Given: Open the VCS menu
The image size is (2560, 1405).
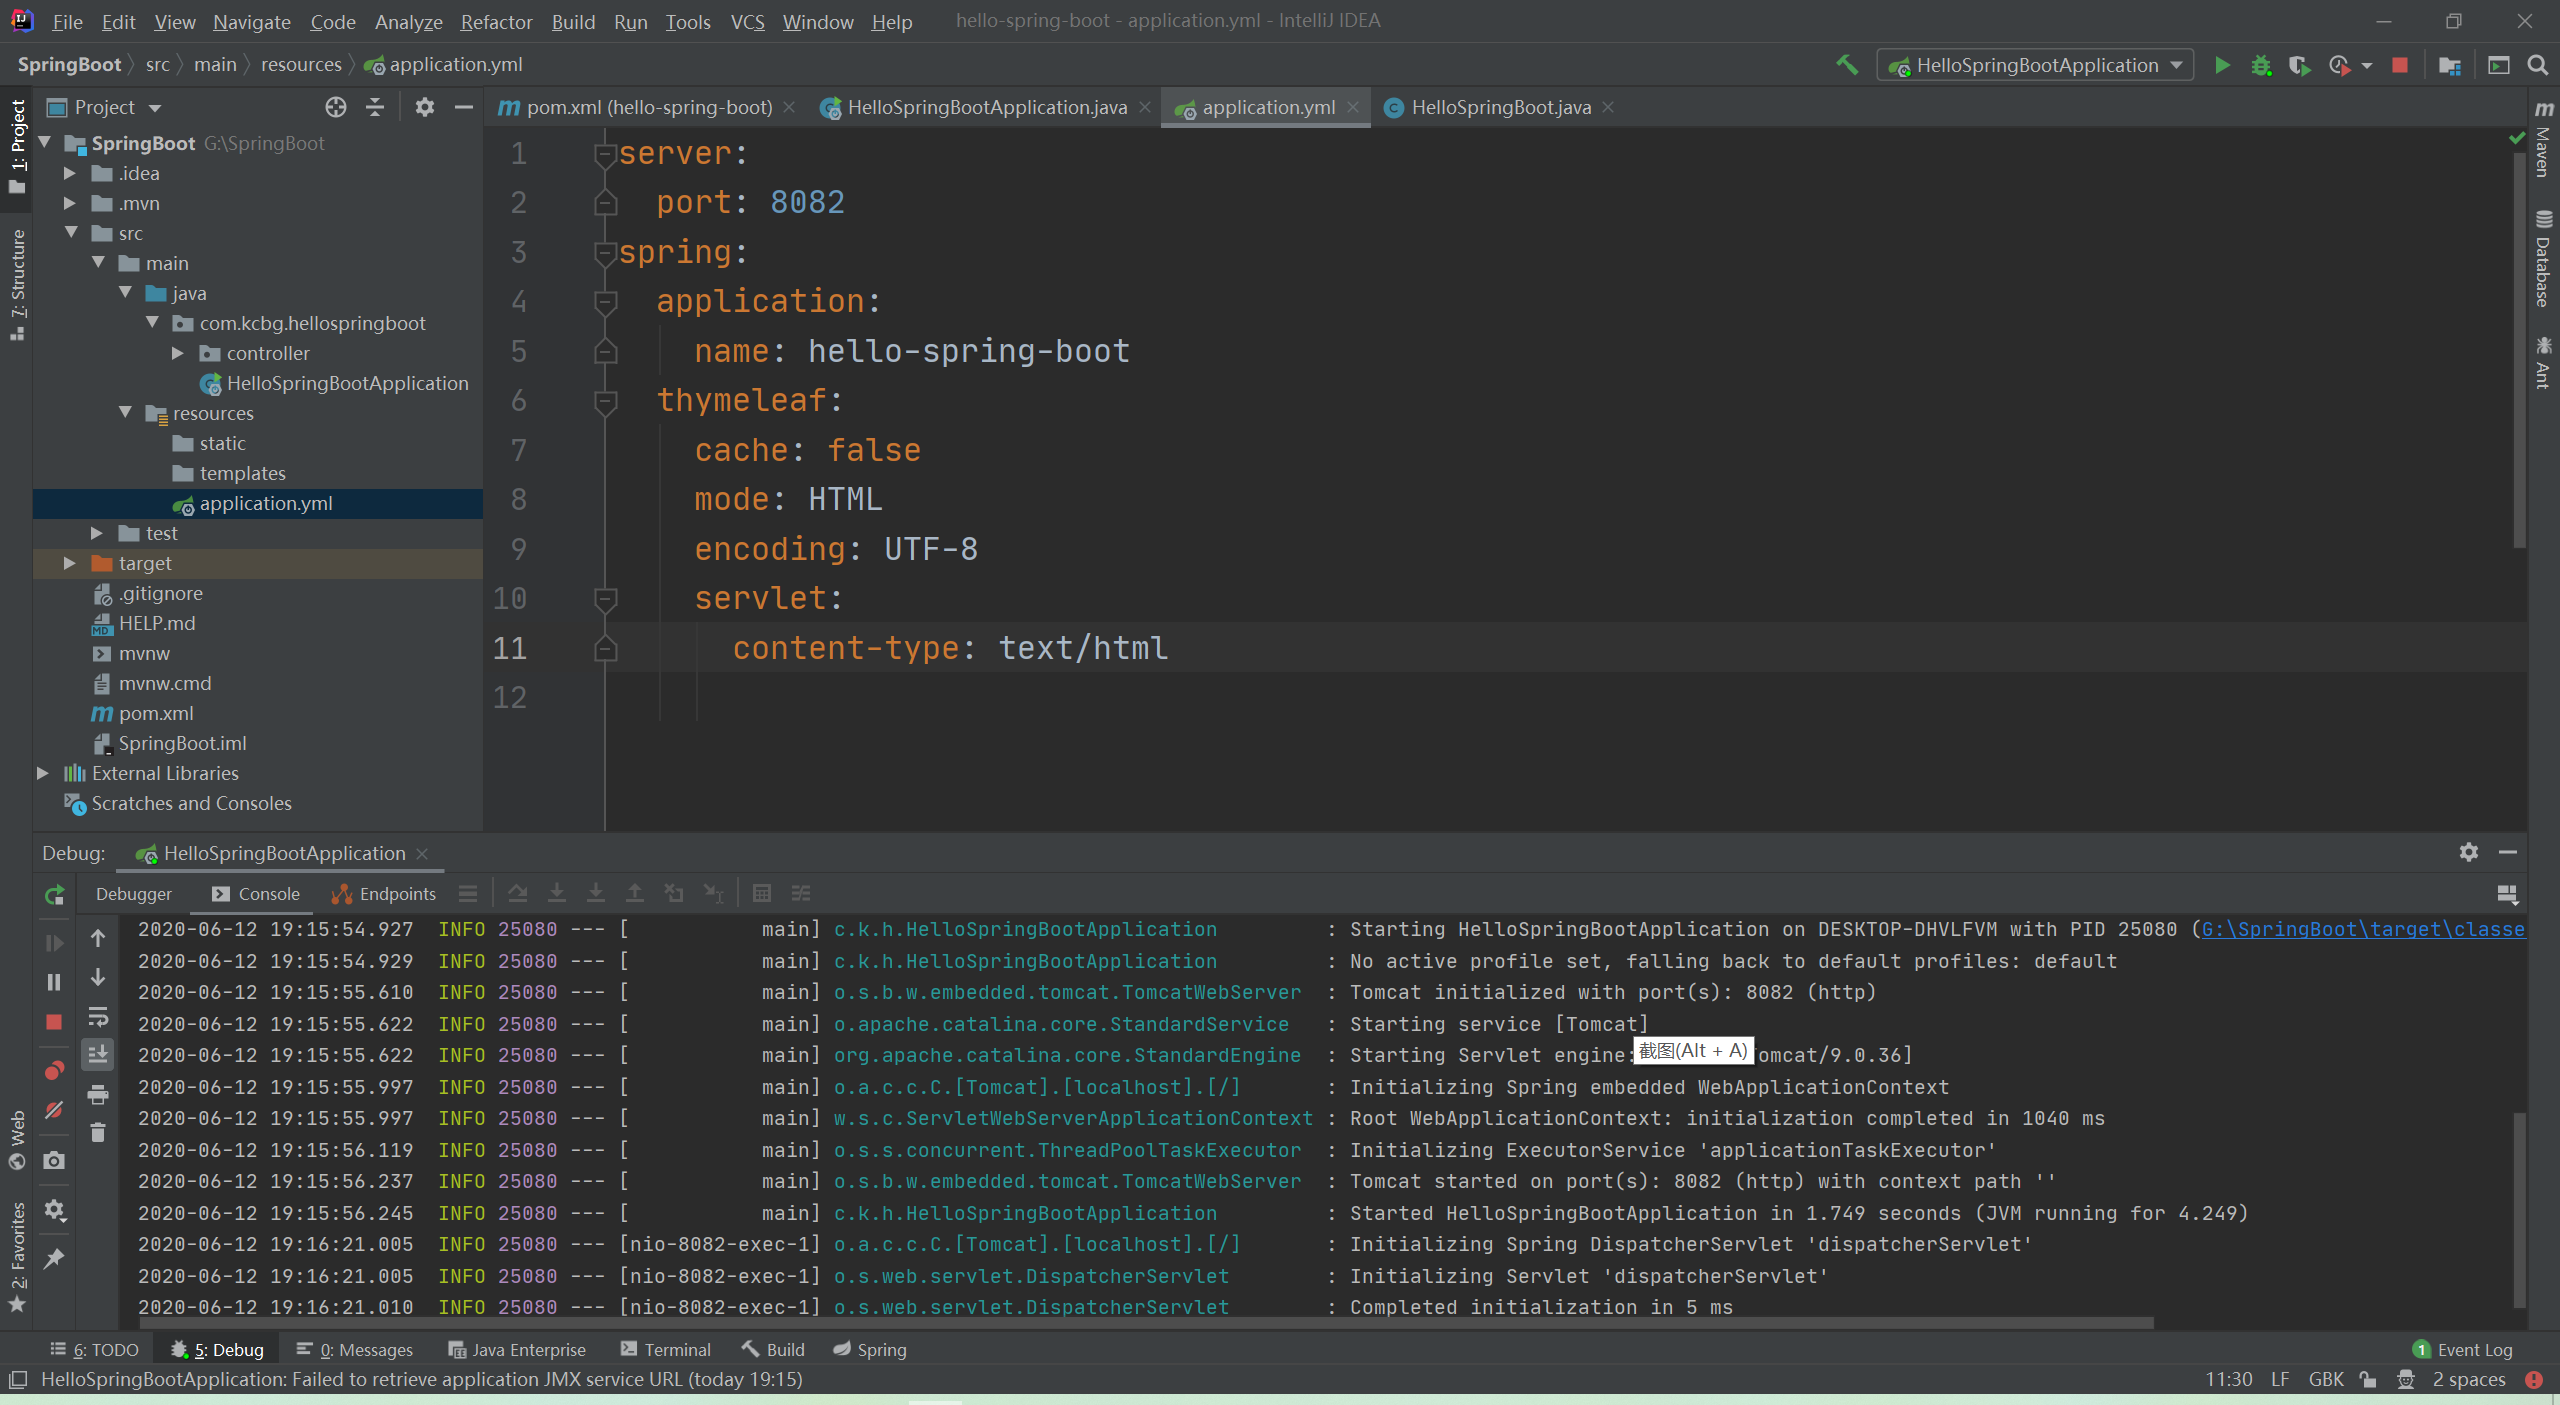Looking at the screenshot, I should click(747, 21).
